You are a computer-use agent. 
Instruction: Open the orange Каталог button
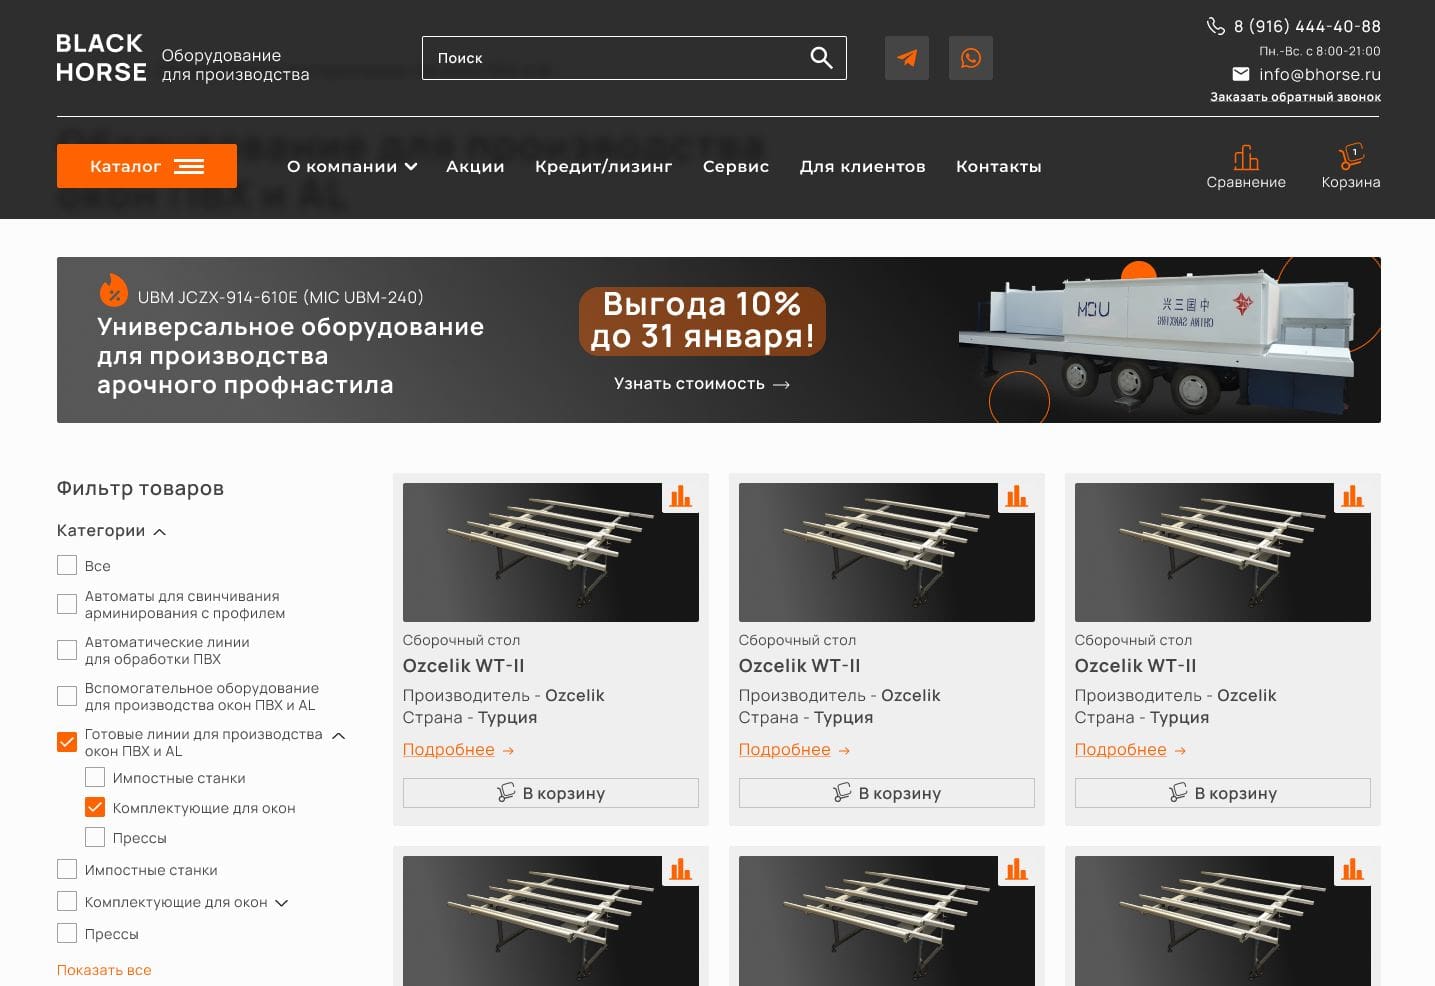pyautogui.click(x=147, y=166)
